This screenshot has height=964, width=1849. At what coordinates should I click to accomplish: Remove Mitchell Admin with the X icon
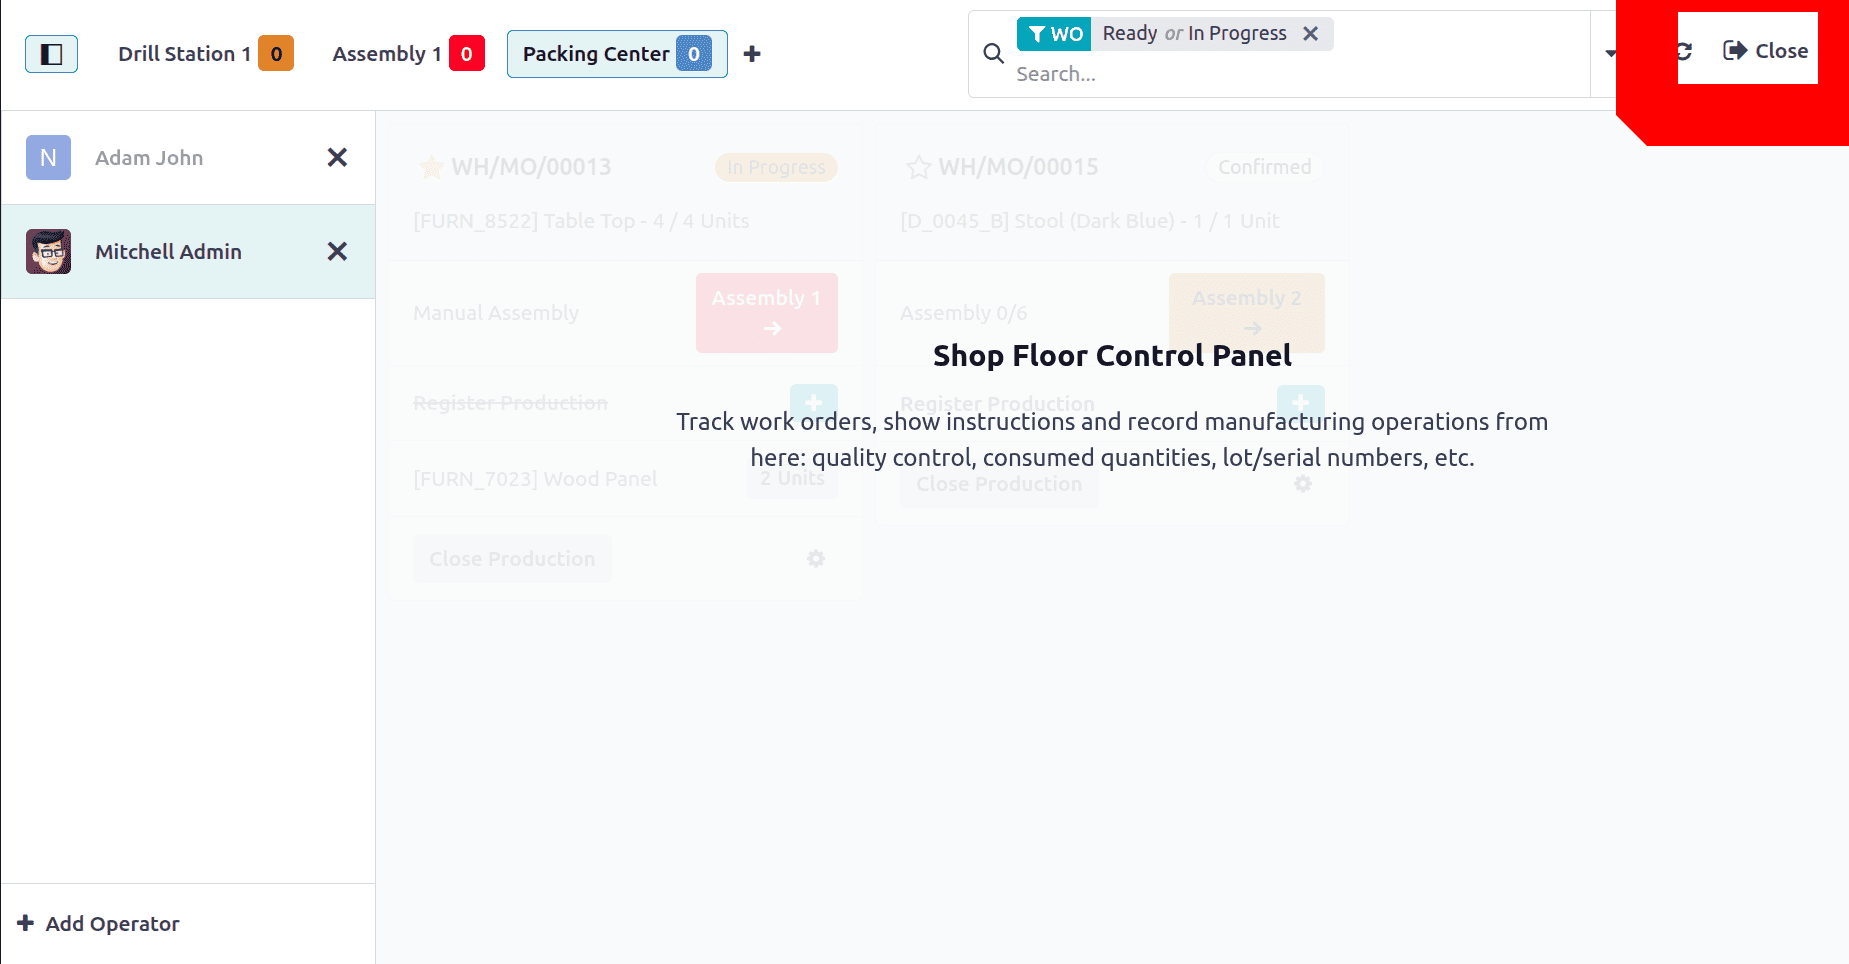coord(337,252)
